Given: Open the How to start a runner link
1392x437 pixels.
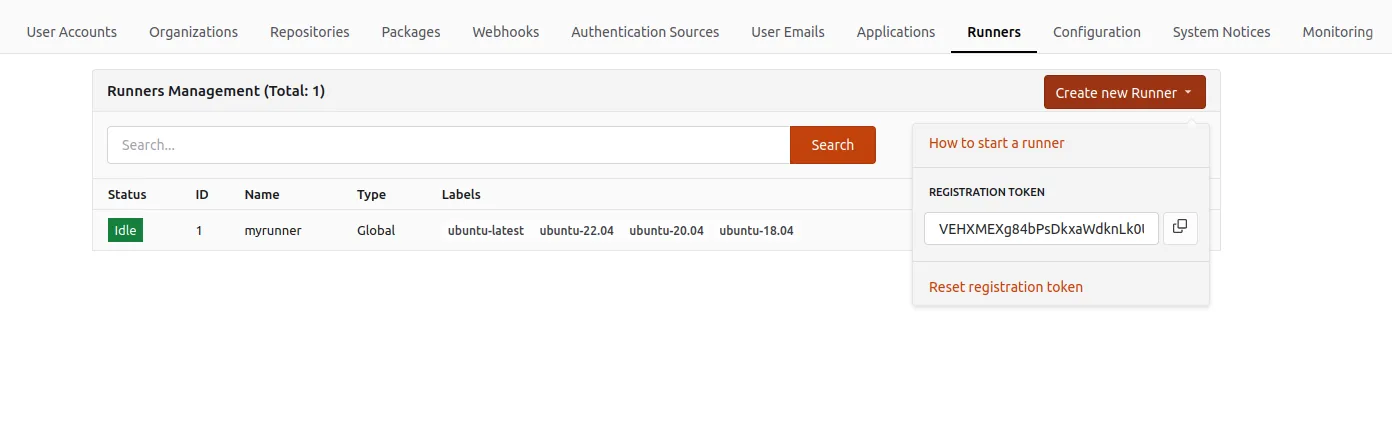Looking at the screenshot, I should (x=996, y=143).
